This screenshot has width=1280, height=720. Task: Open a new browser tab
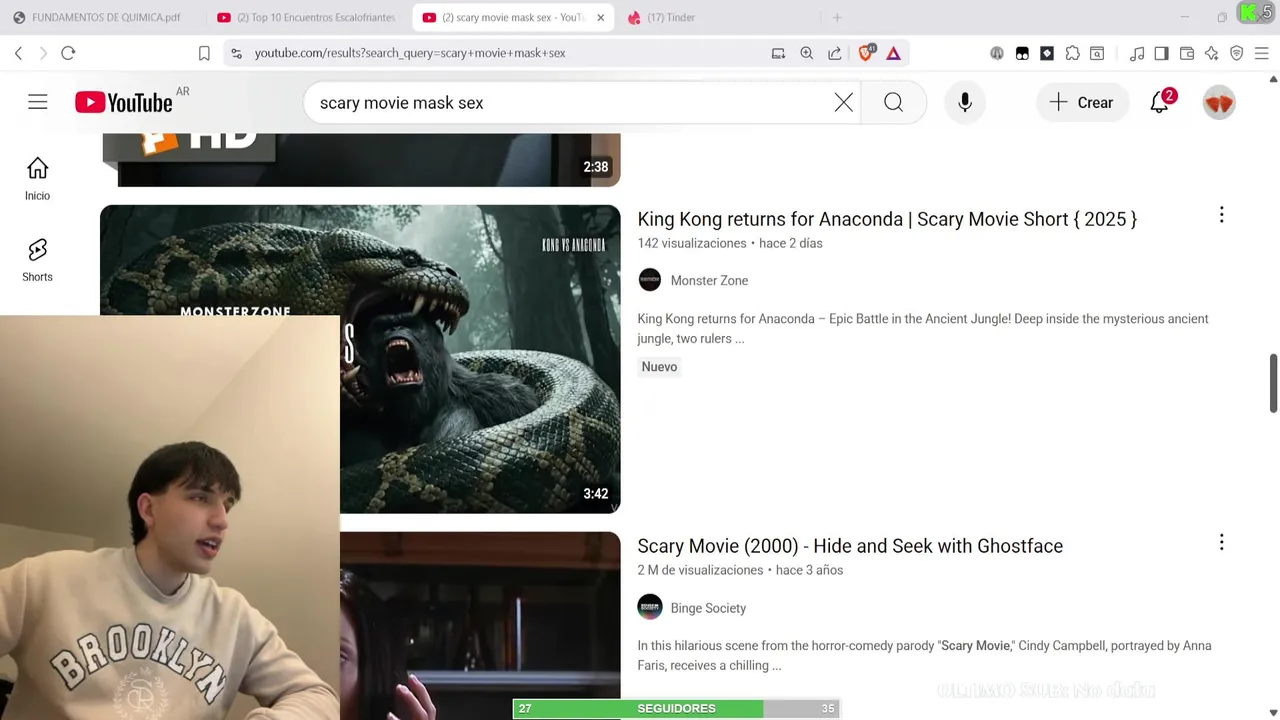click(x=837, y=17)
